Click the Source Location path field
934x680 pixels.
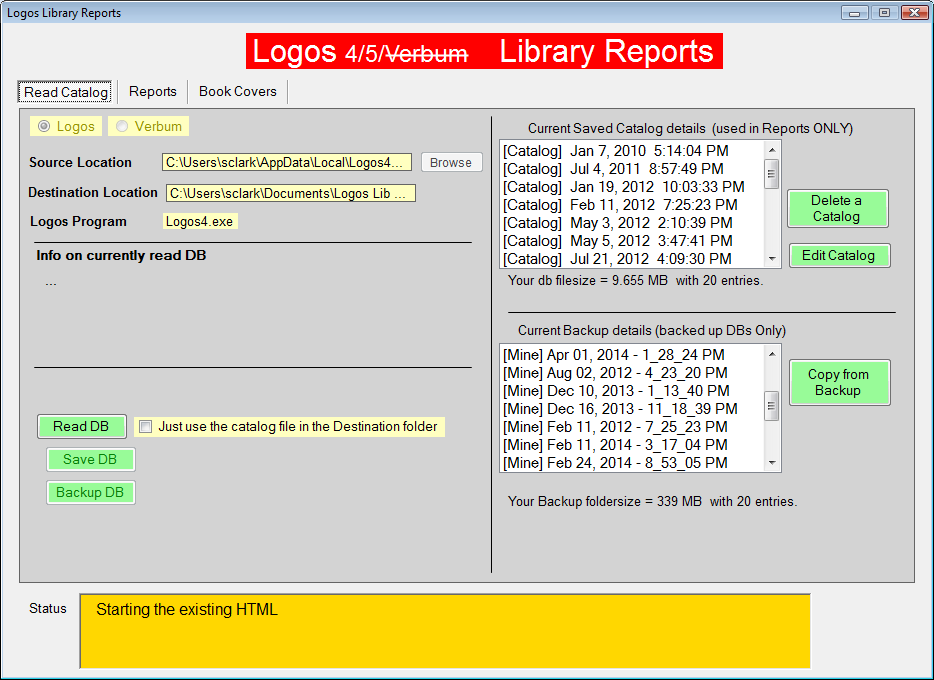(287, 163)
